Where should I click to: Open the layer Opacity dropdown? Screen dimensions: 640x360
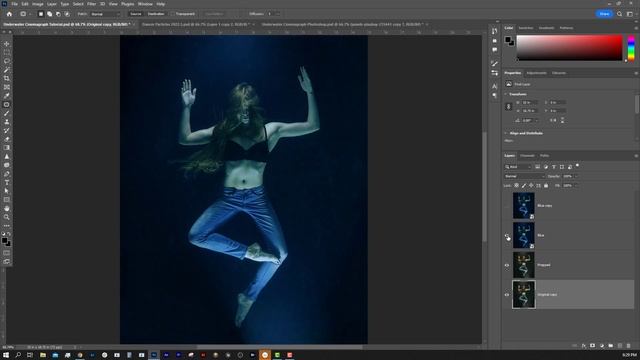(576, 176)
